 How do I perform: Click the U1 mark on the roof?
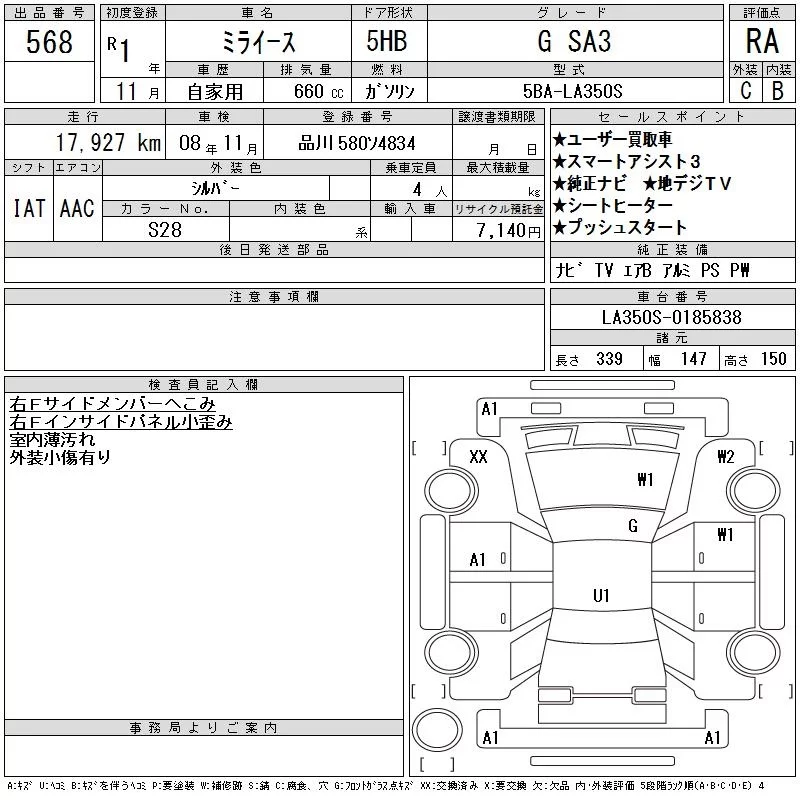(x=601, y=595)
